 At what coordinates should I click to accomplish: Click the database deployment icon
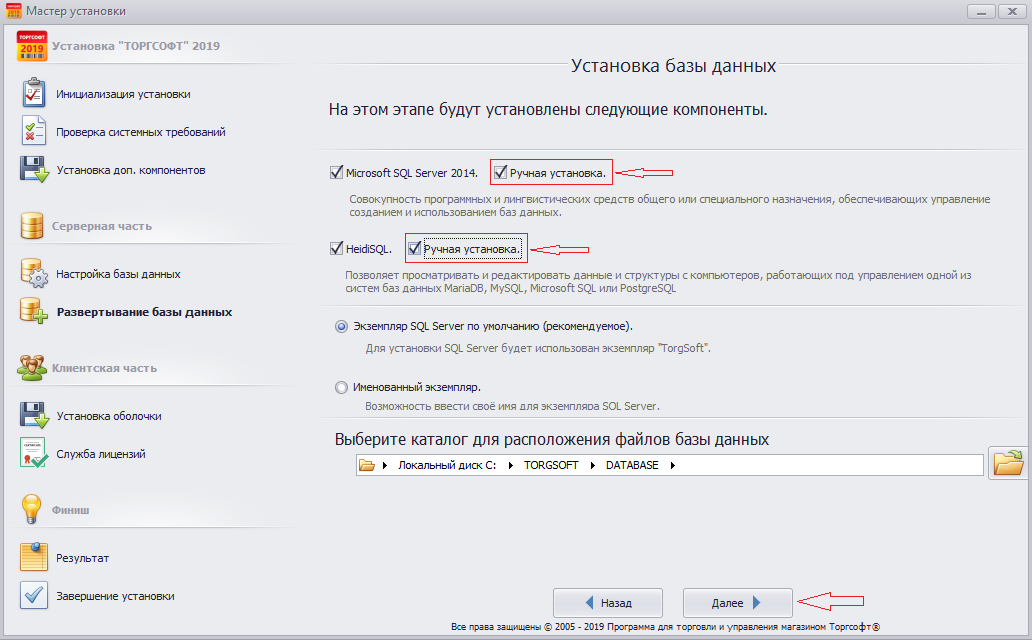(34, 311)
